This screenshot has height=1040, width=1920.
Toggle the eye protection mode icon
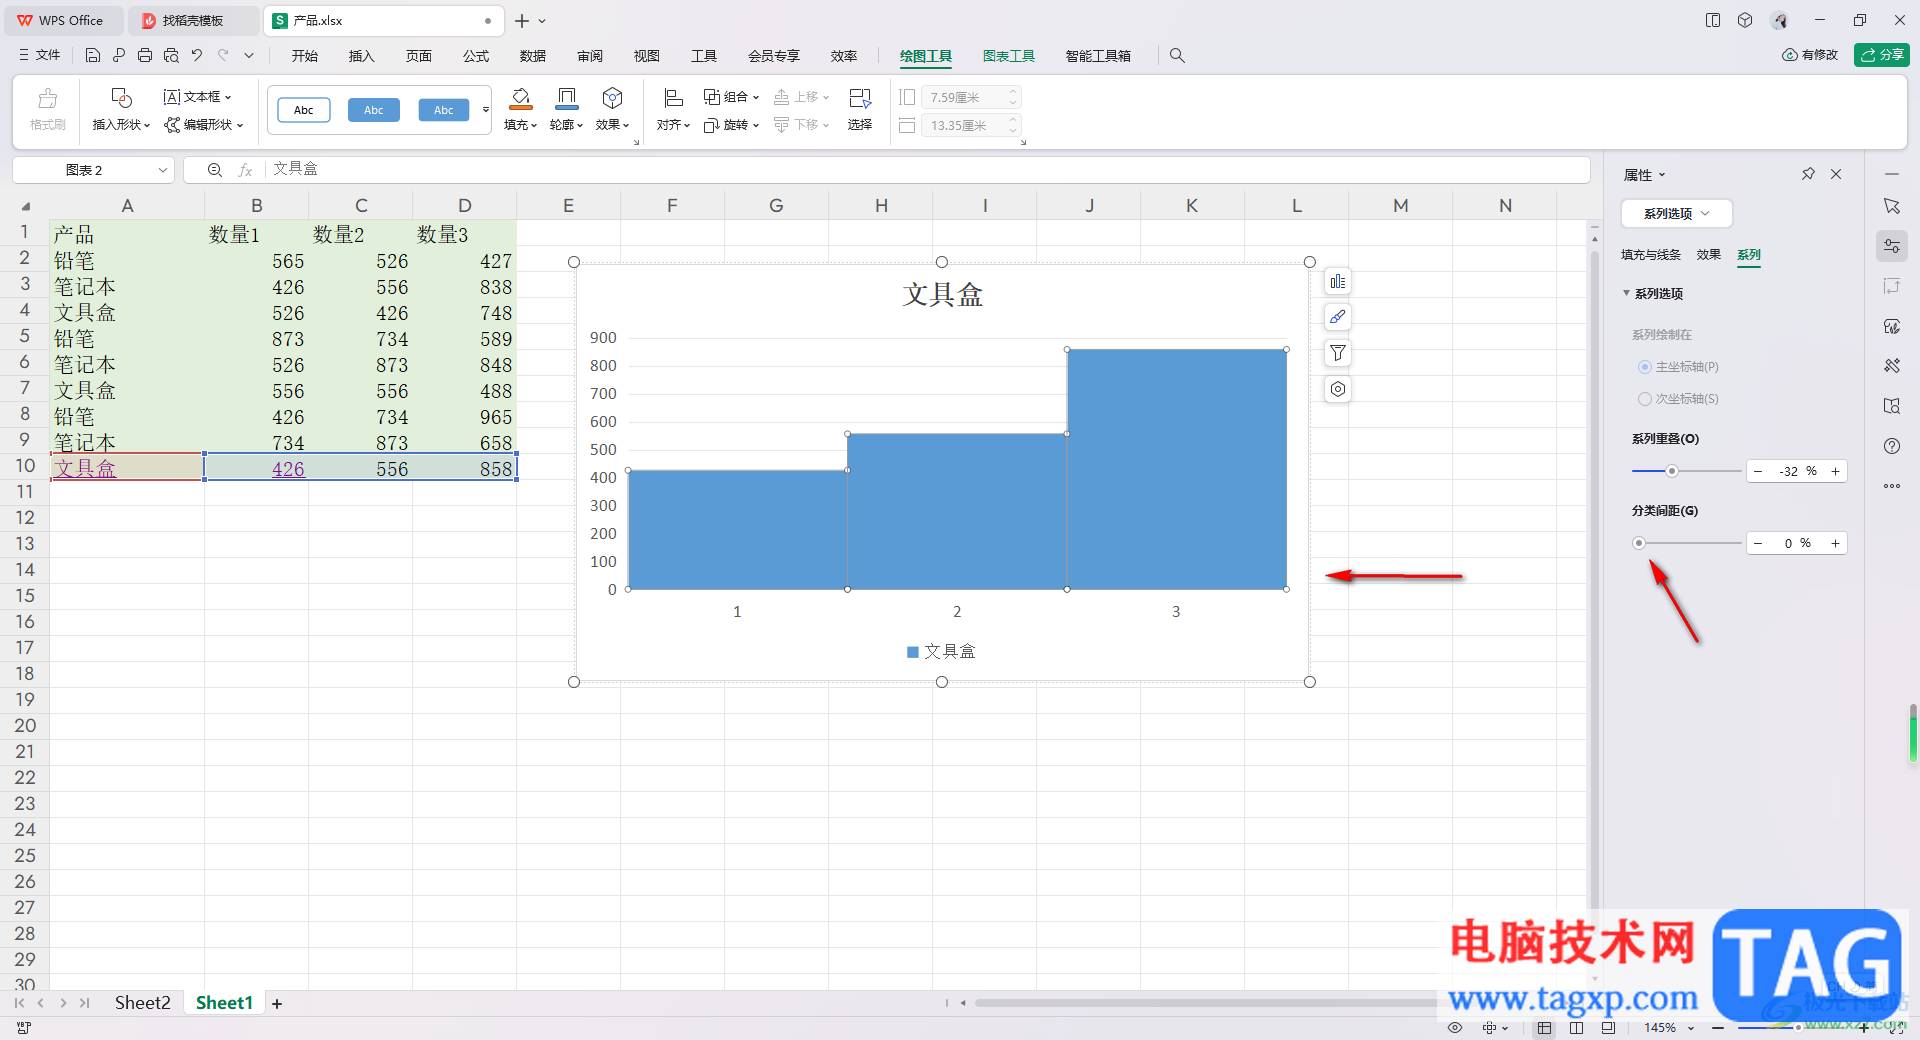point(1455,1028)
